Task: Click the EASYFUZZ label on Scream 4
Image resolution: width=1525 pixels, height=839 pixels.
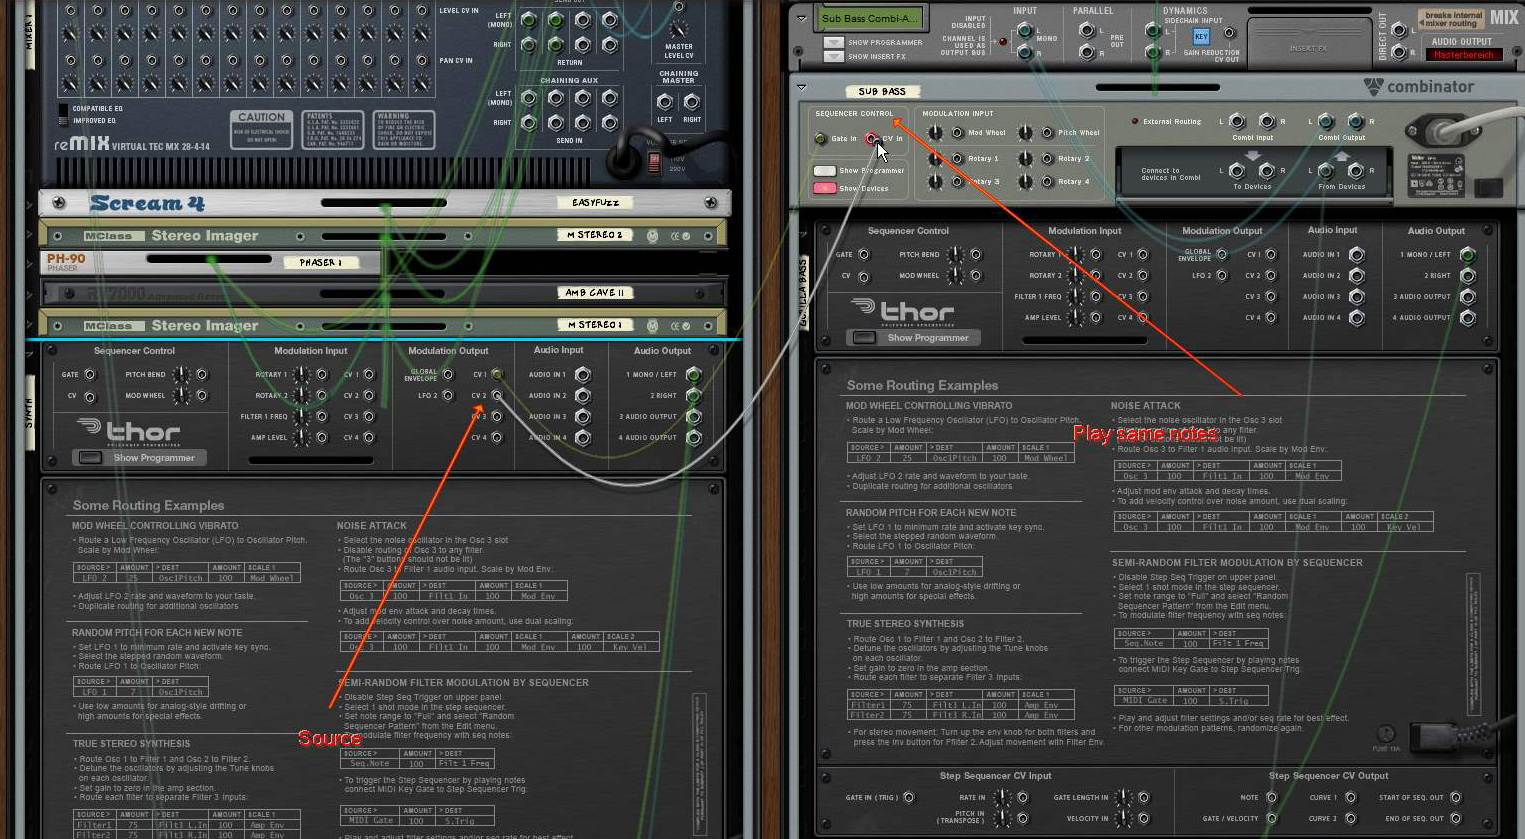Action: [x=596, y=203]
